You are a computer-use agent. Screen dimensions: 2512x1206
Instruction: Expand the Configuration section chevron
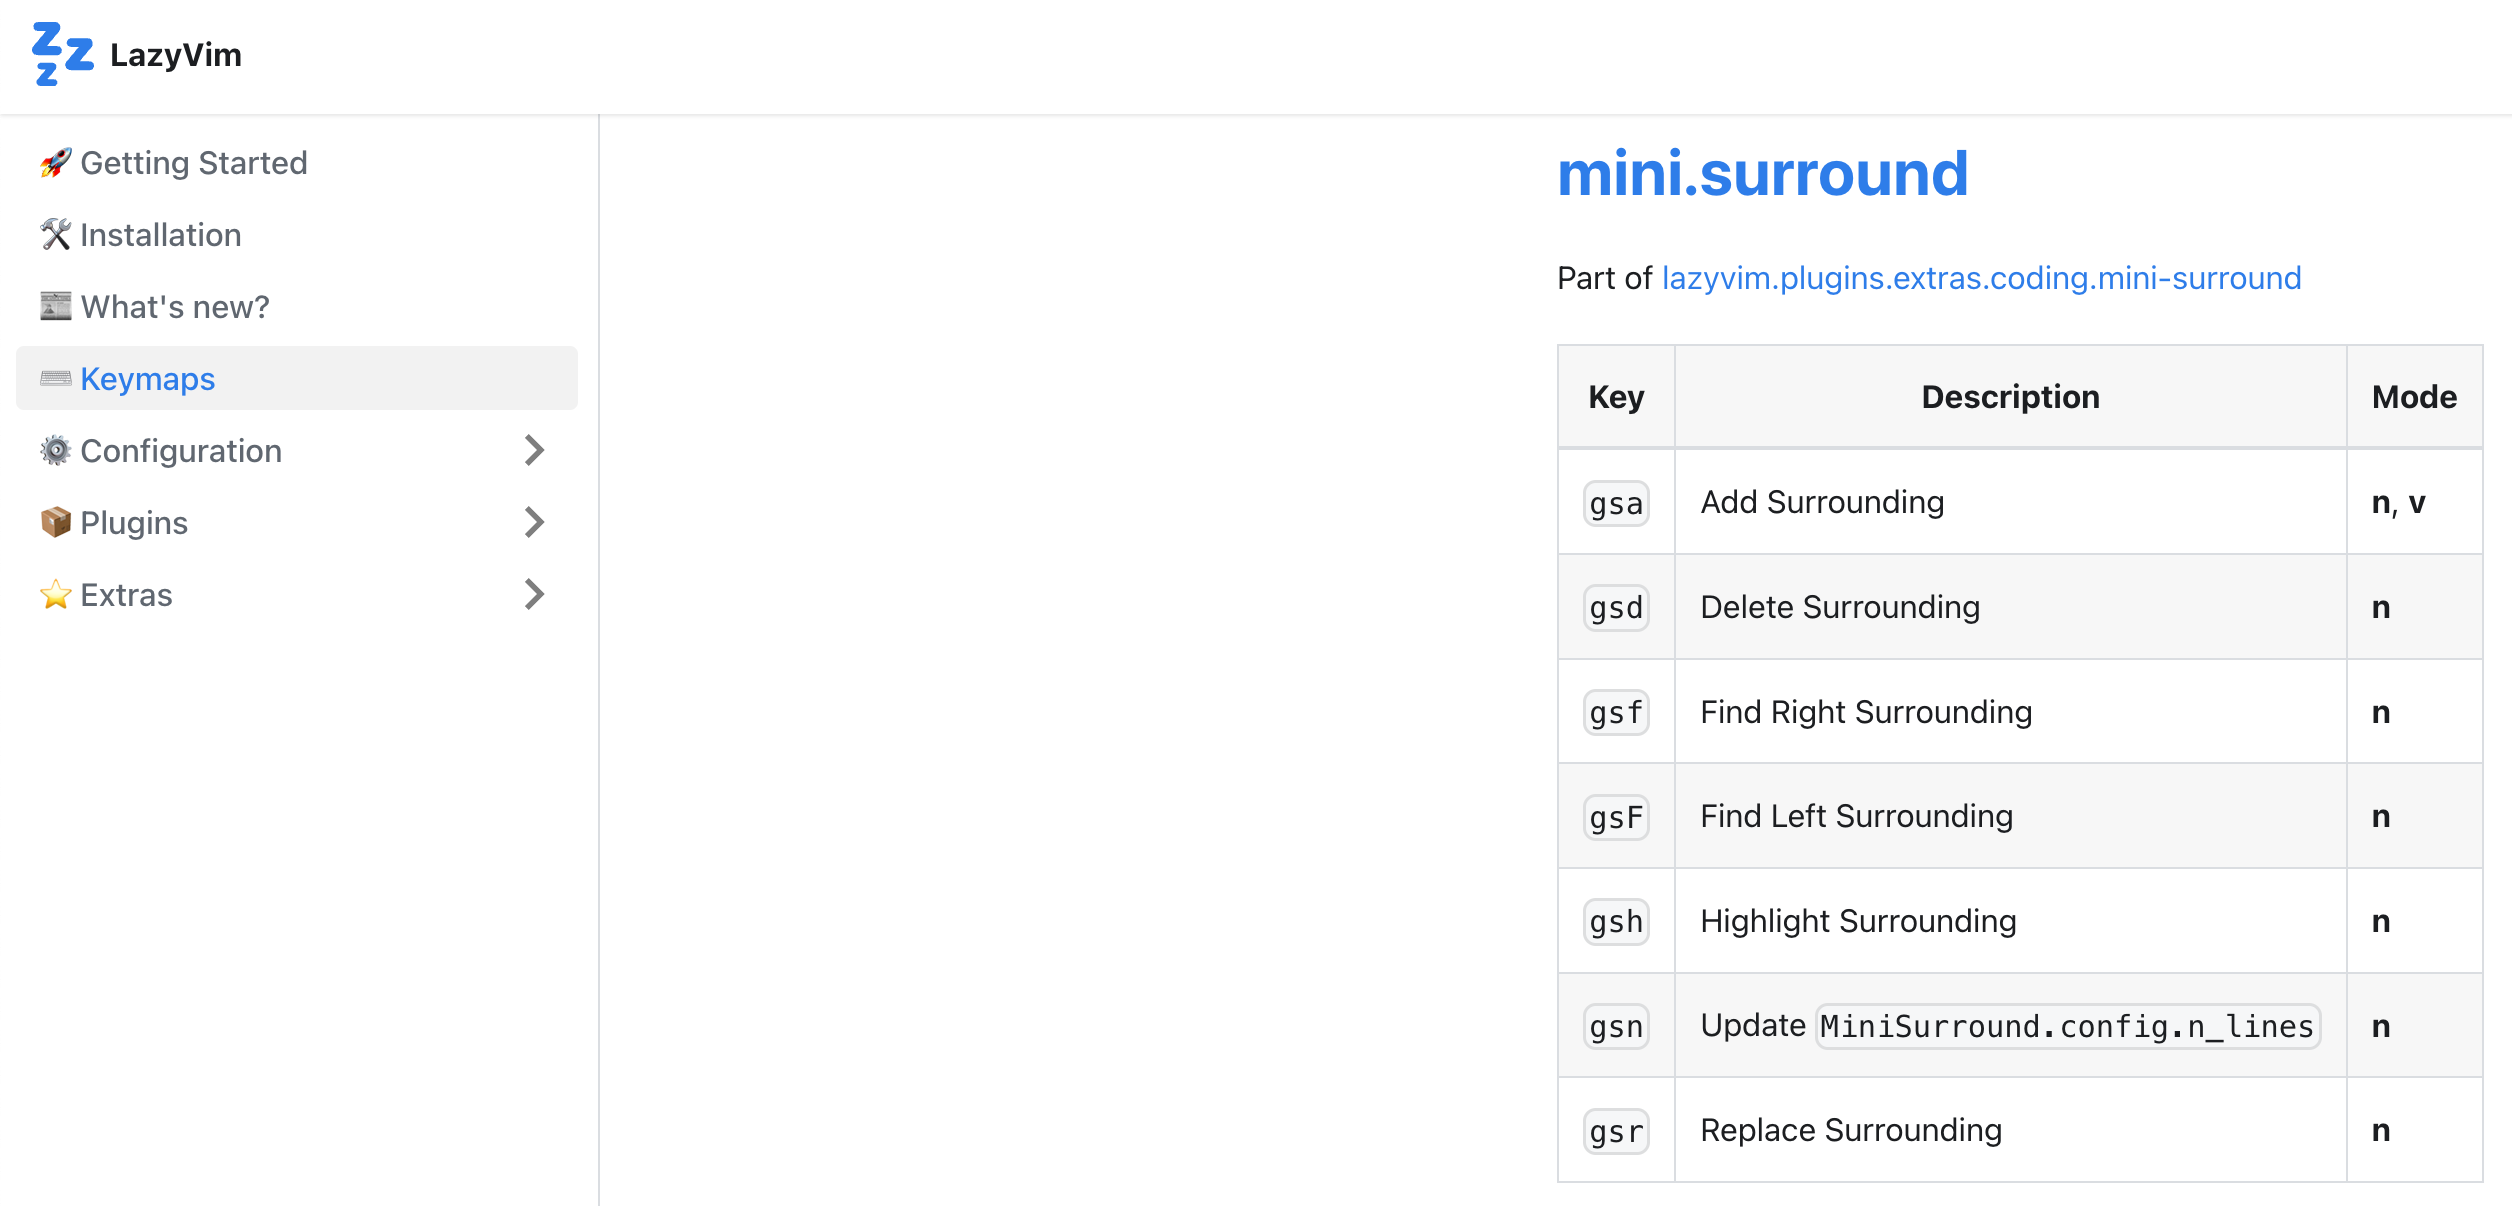[x=534, y=451]
